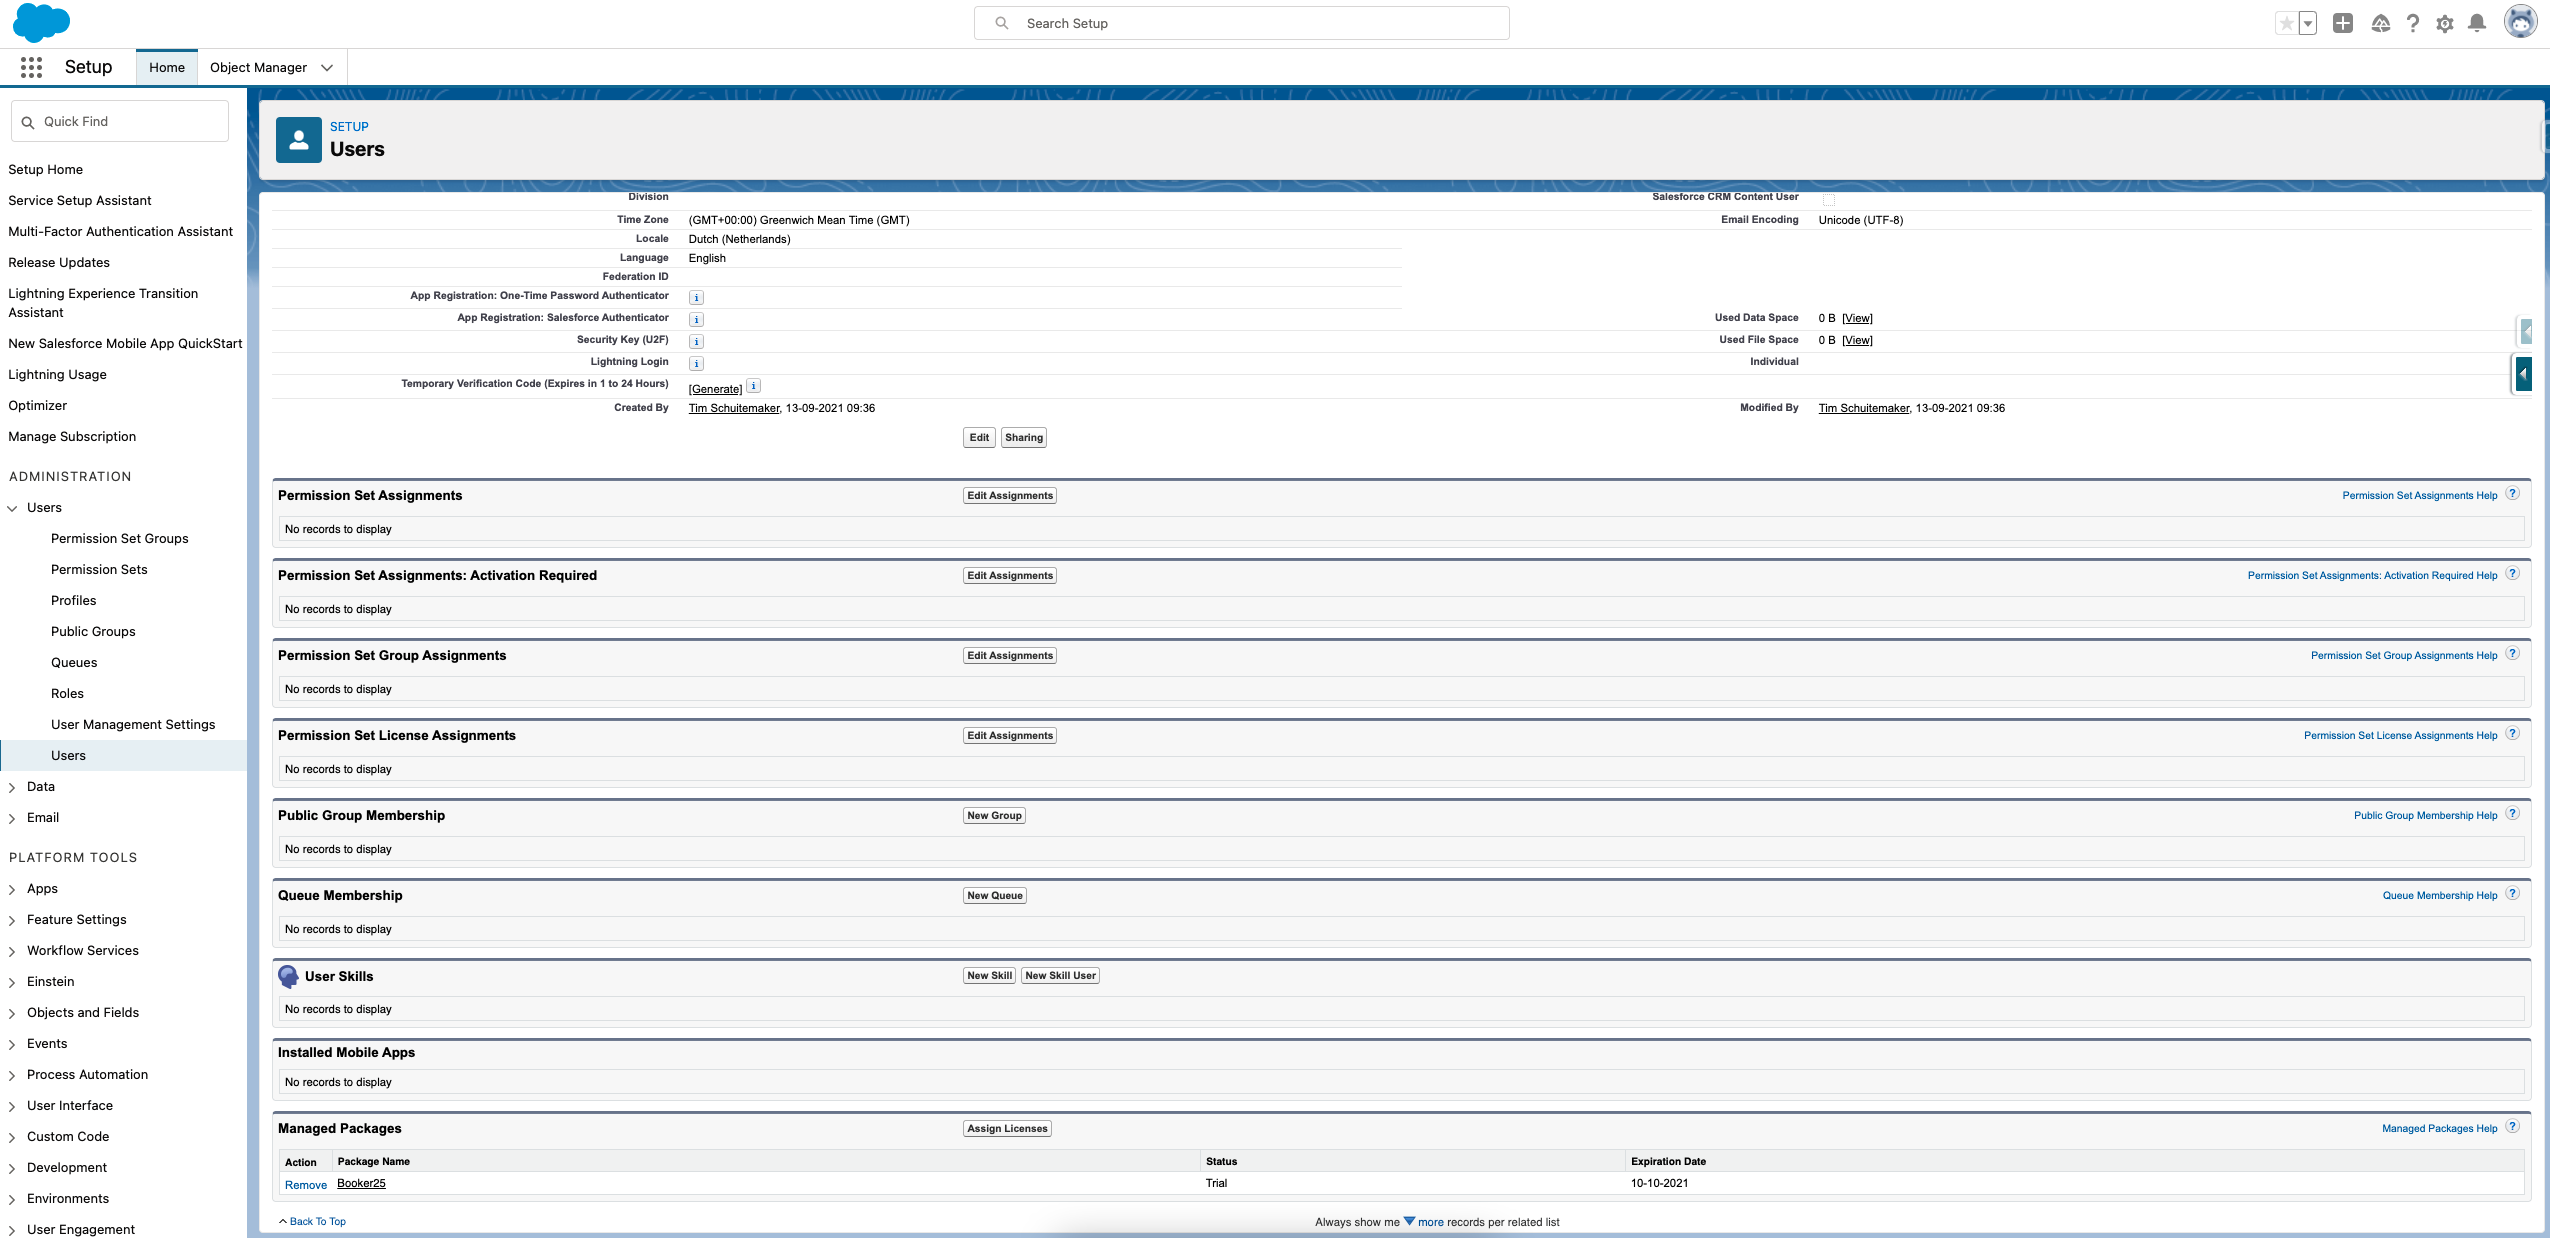Click the favorites star icon
2550x1238 pixels.
point(2287,23)
